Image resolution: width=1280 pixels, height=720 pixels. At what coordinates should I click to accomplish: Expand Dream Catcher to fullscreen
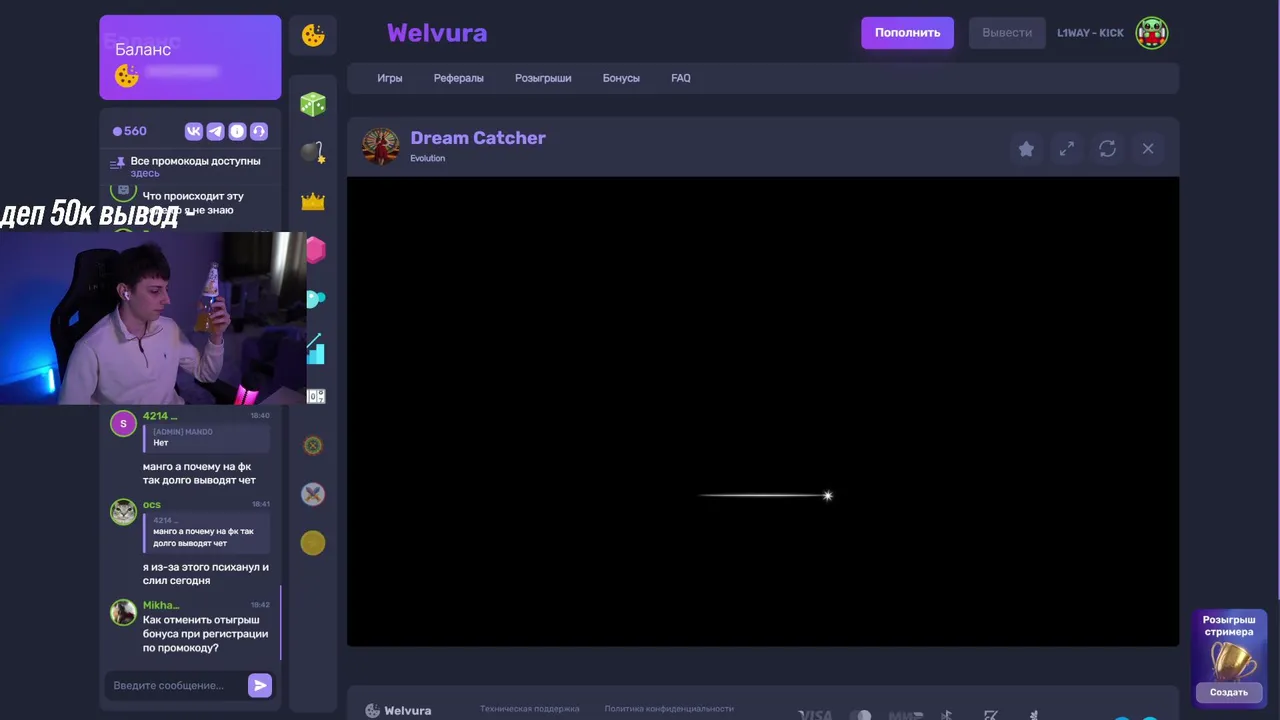pos(1067,149)
